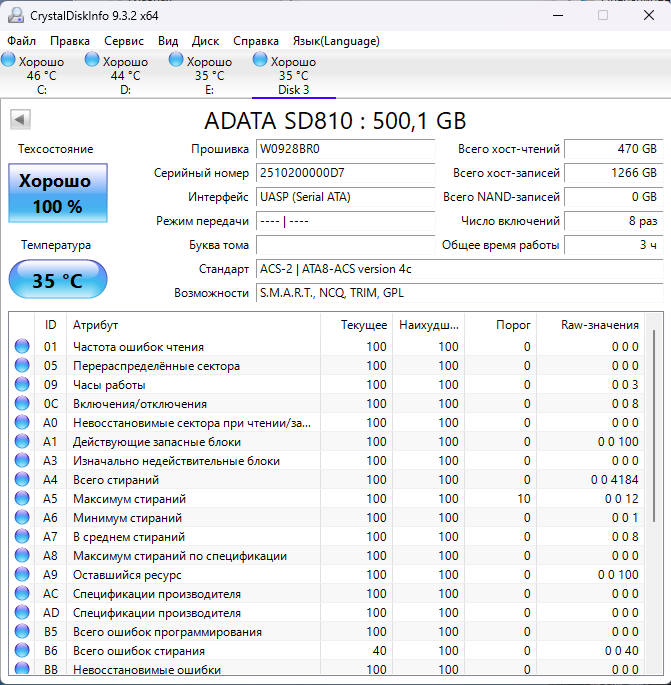Click the Прошивка firmware value field

point(345,149)
